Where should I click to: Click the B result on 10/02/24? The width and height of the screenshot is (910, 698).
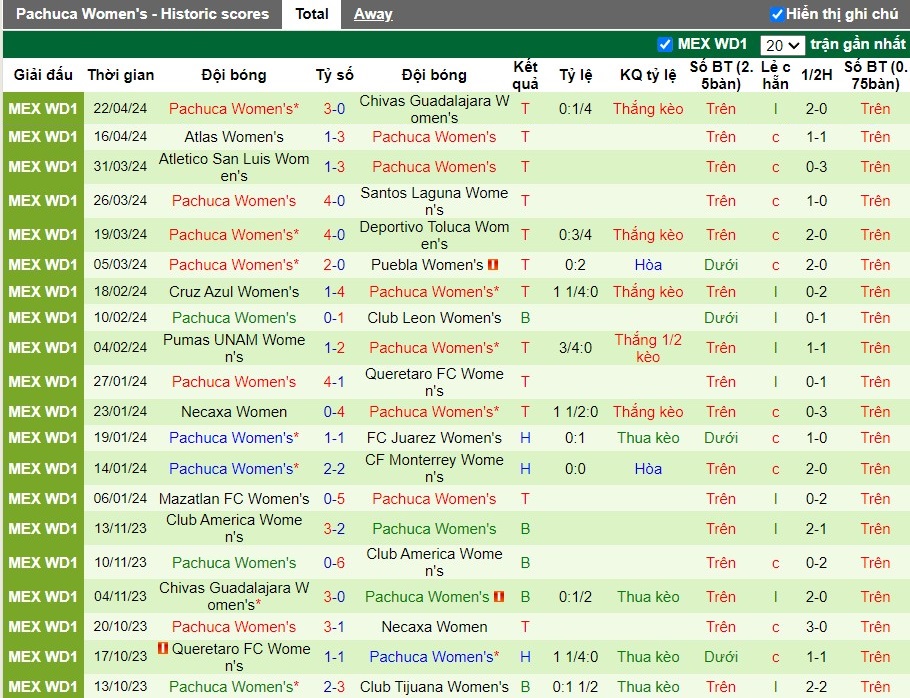pos(525,318)
